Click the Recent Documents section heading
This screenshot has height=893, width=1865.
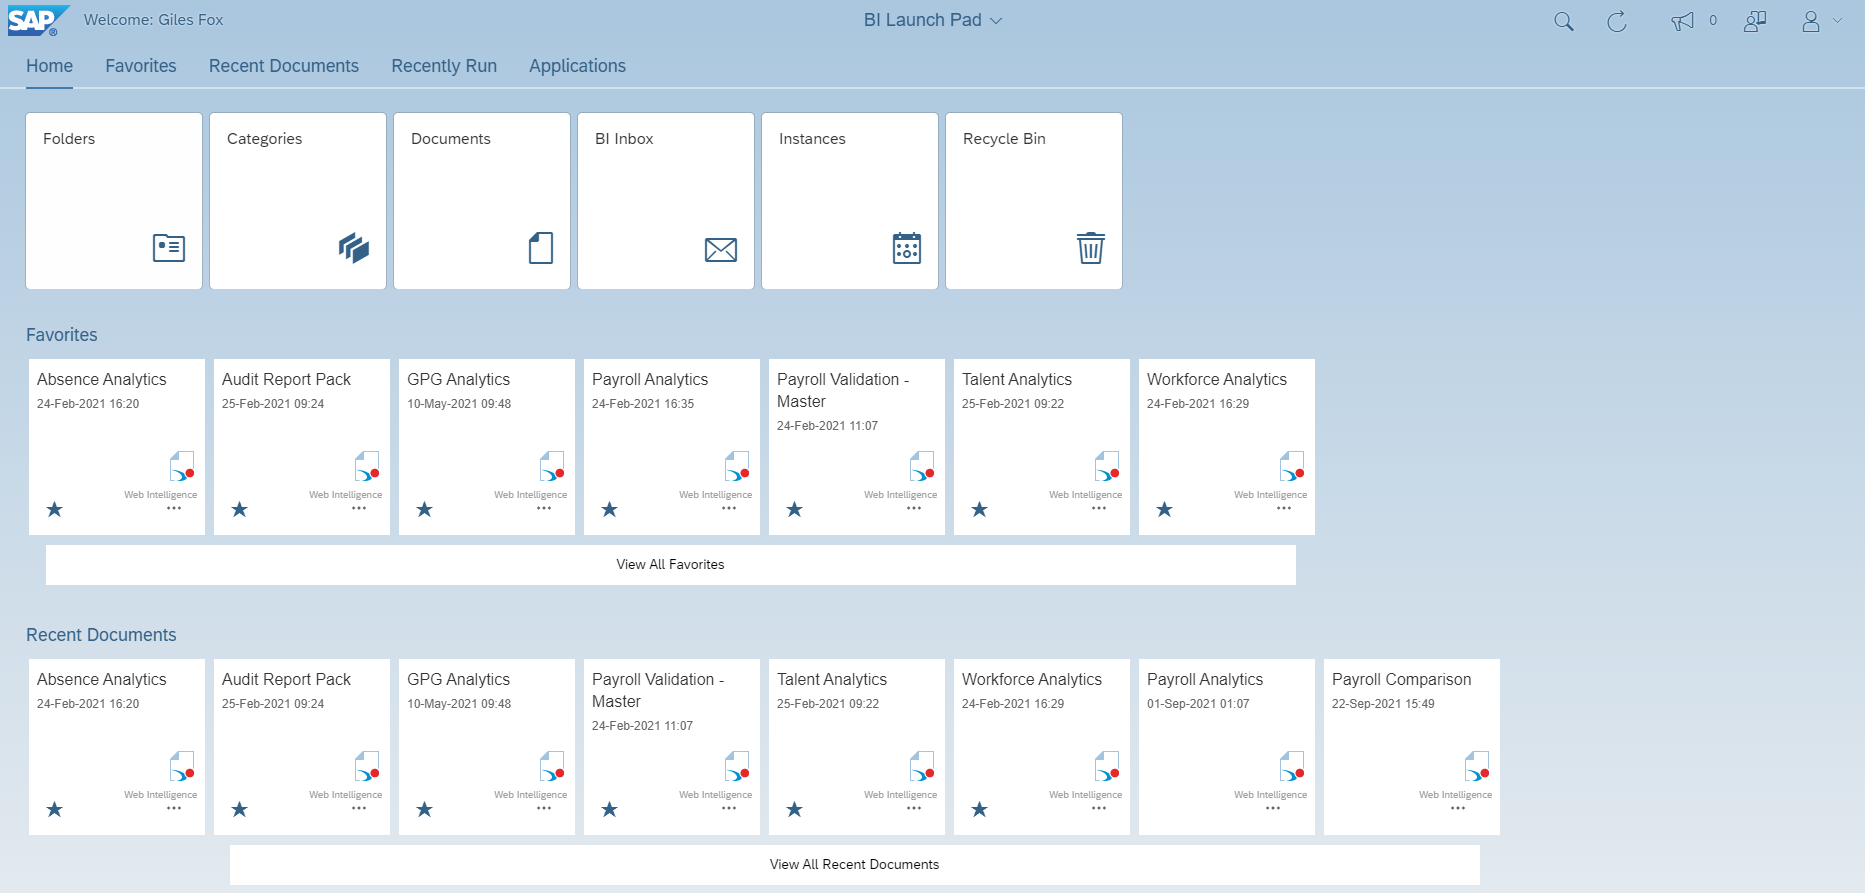[101, 635]
